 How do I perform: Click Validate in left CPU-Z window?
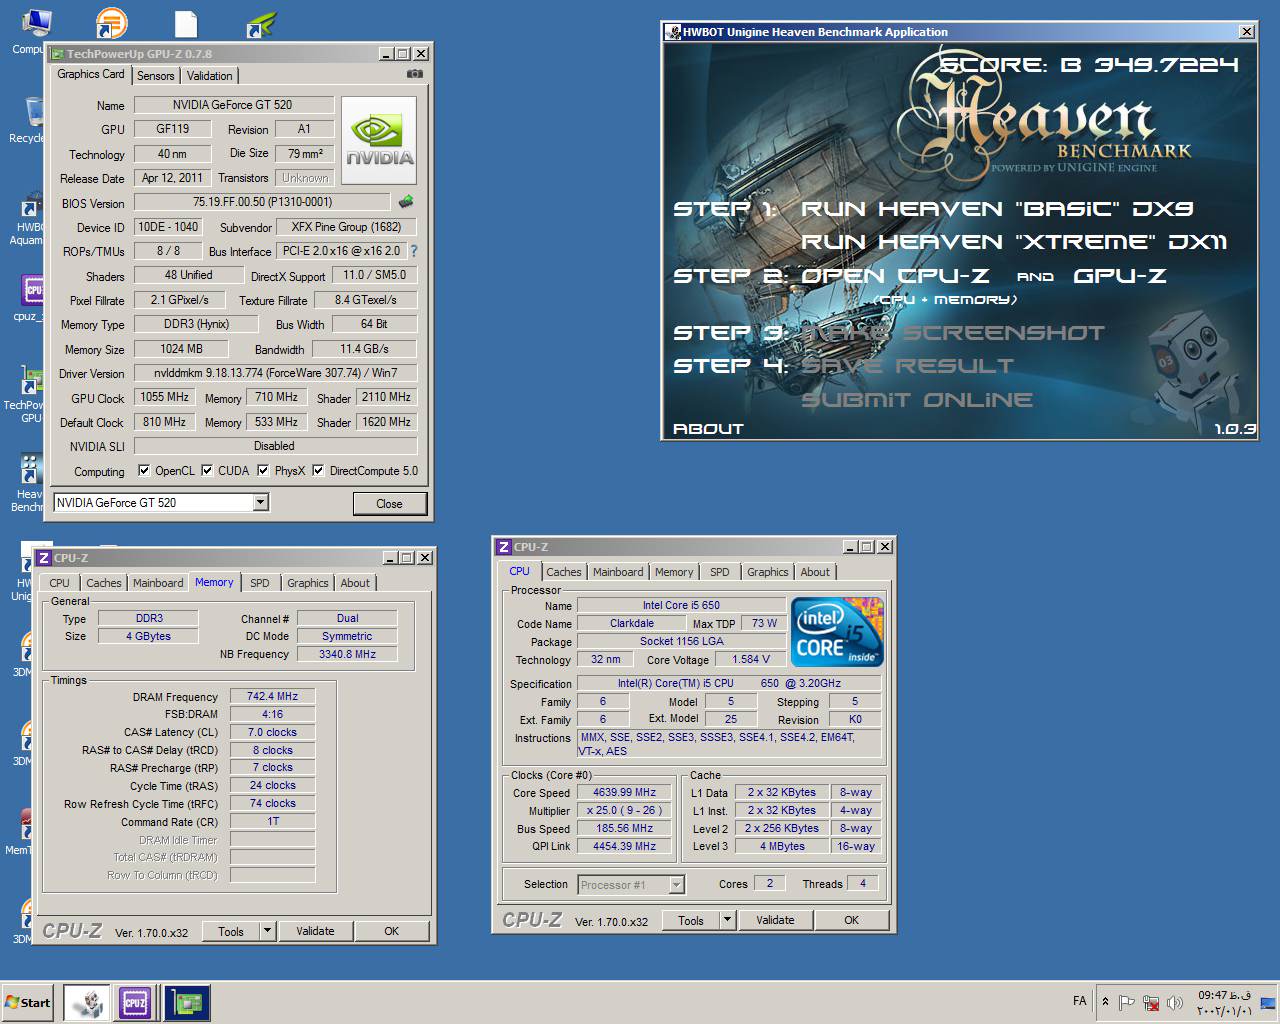pos(315,931)
